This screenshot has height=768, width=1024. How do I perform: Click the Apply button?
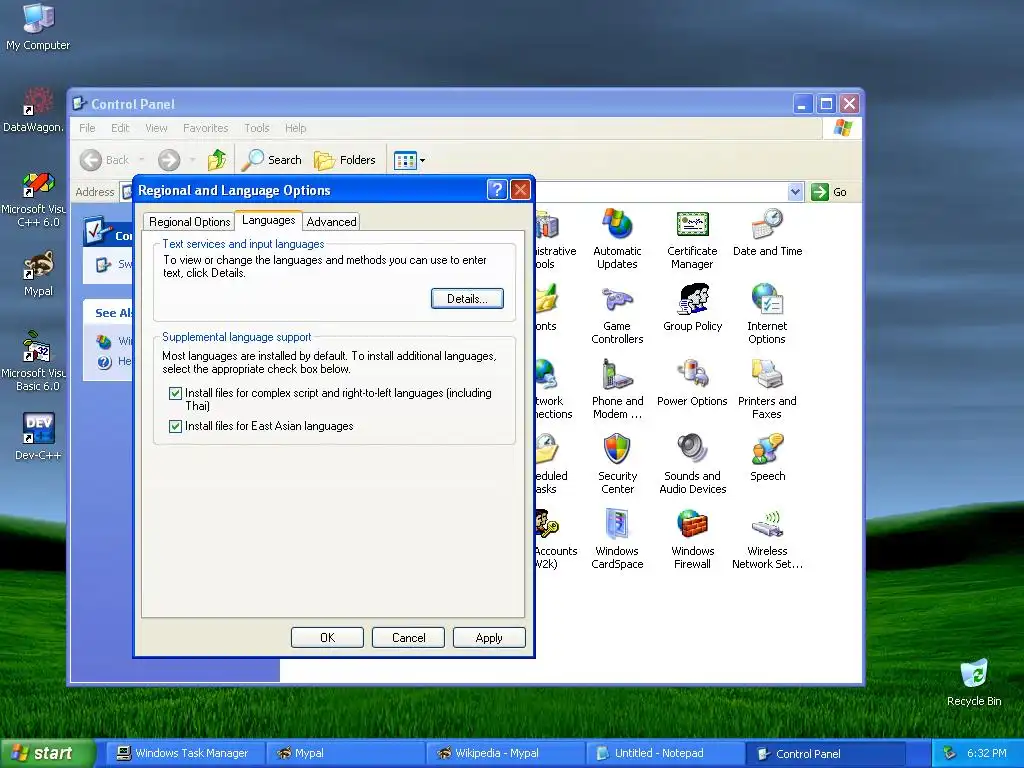[489, 637]
